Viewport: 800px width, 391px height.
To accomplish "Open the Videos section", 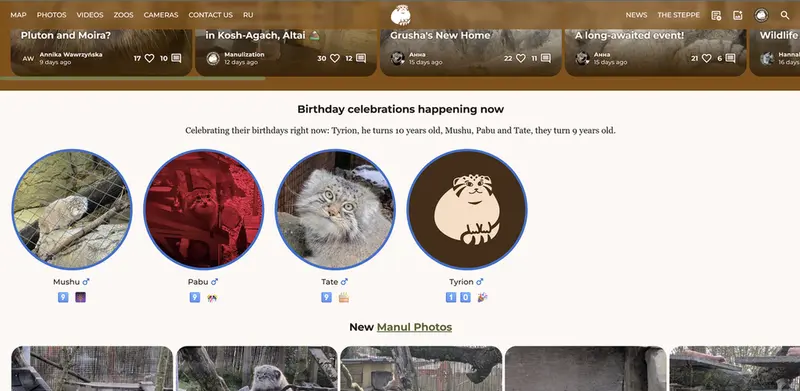I will (x=90, y=15).
